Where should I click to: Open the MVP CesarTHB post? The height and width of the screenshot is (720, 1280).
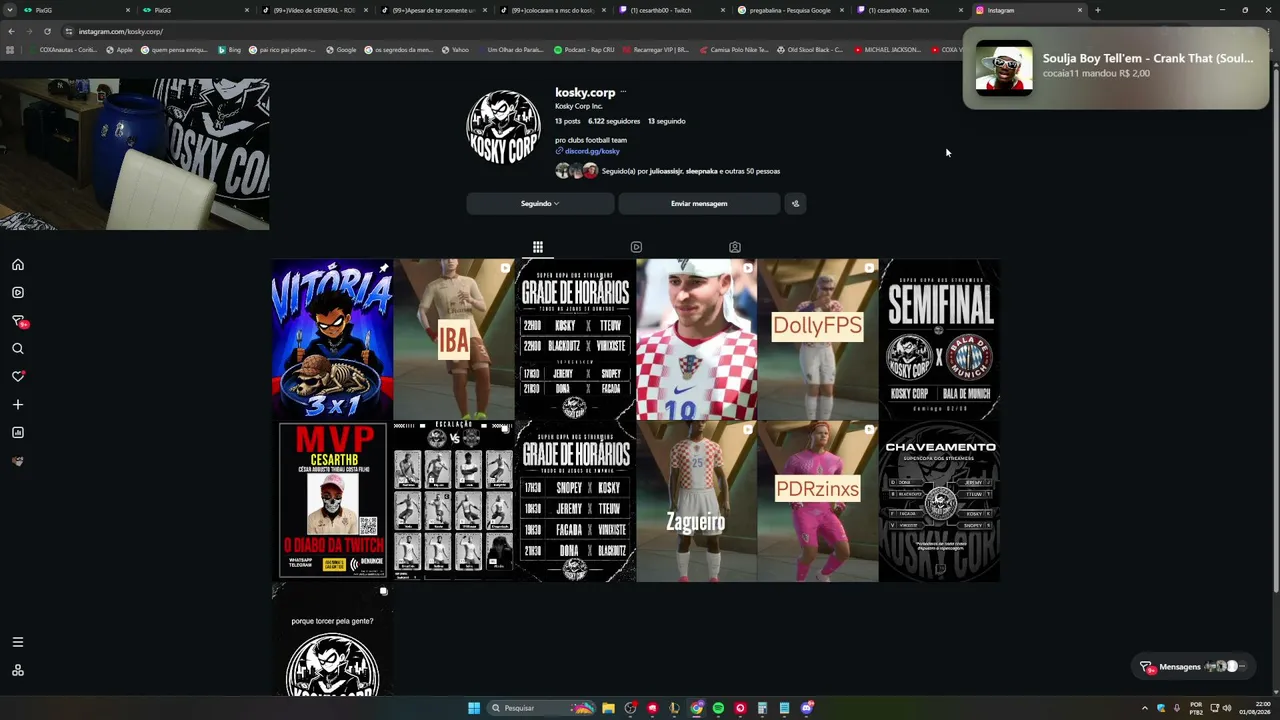[332, 501]
